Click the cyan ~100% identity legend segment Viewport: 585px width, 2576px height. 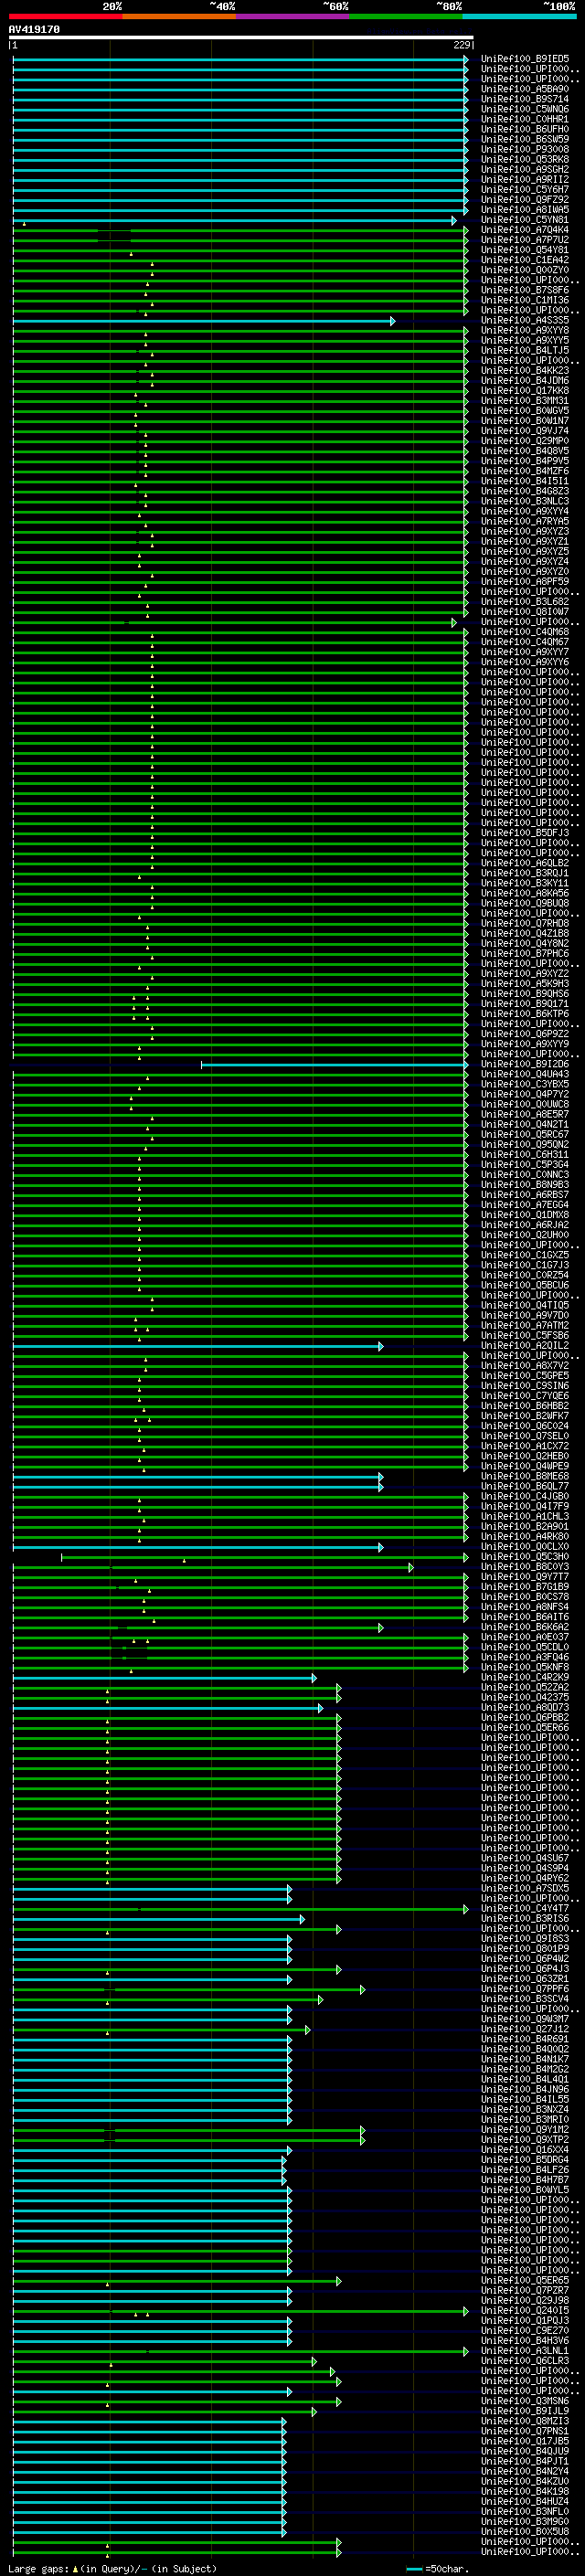click(x=519, y=16)
